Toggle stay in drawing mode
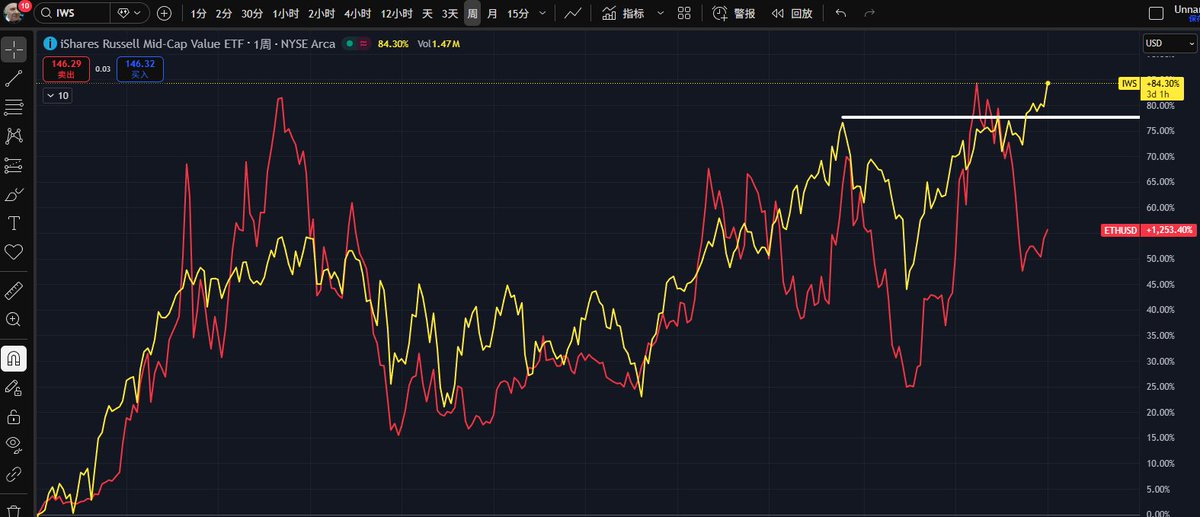 point(14,386)
